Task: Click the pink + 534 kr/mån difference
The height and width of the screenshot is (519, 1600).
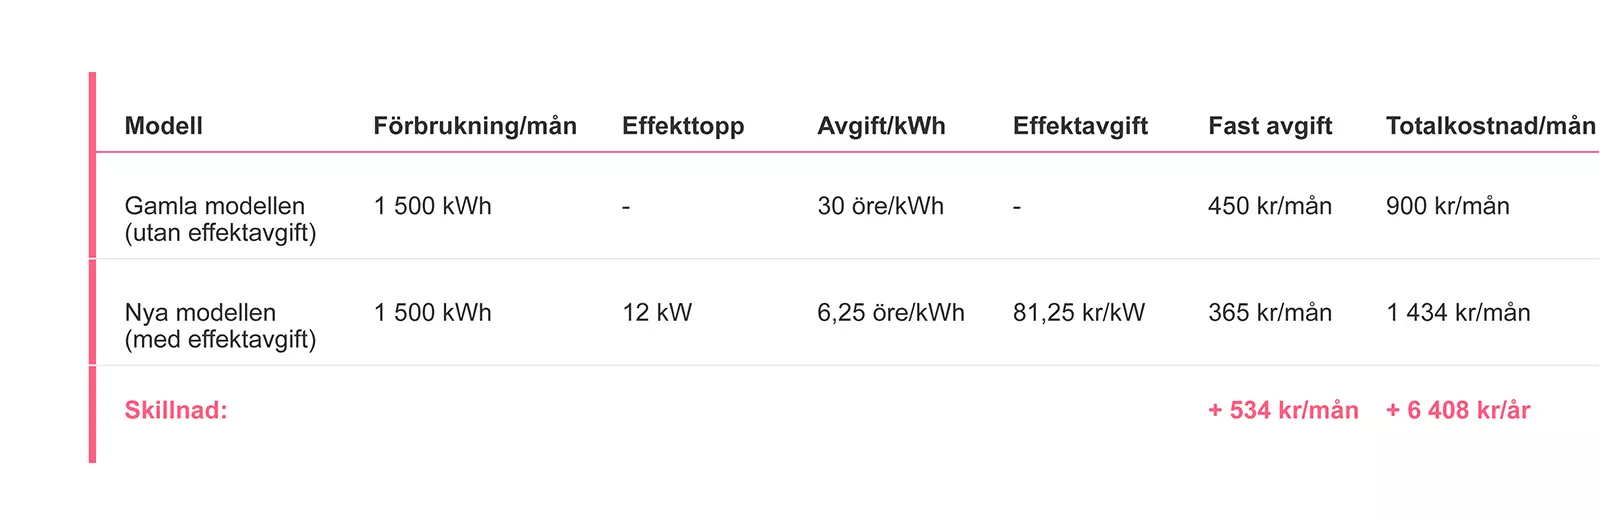Action: coord(1283,410)
